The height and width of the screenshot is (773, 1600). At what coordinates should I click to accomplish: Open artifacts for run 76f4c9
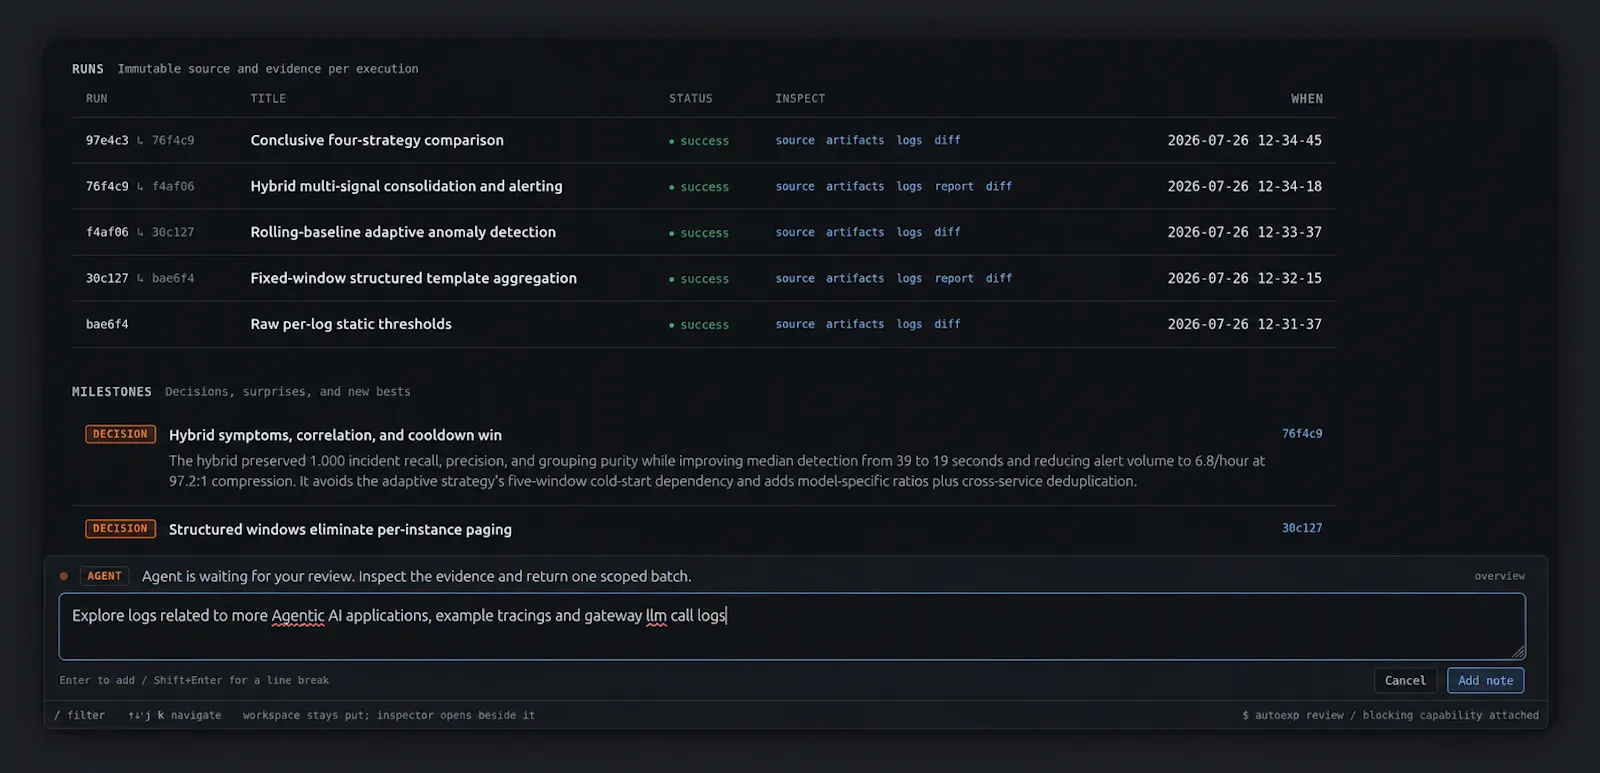(855, 186)
